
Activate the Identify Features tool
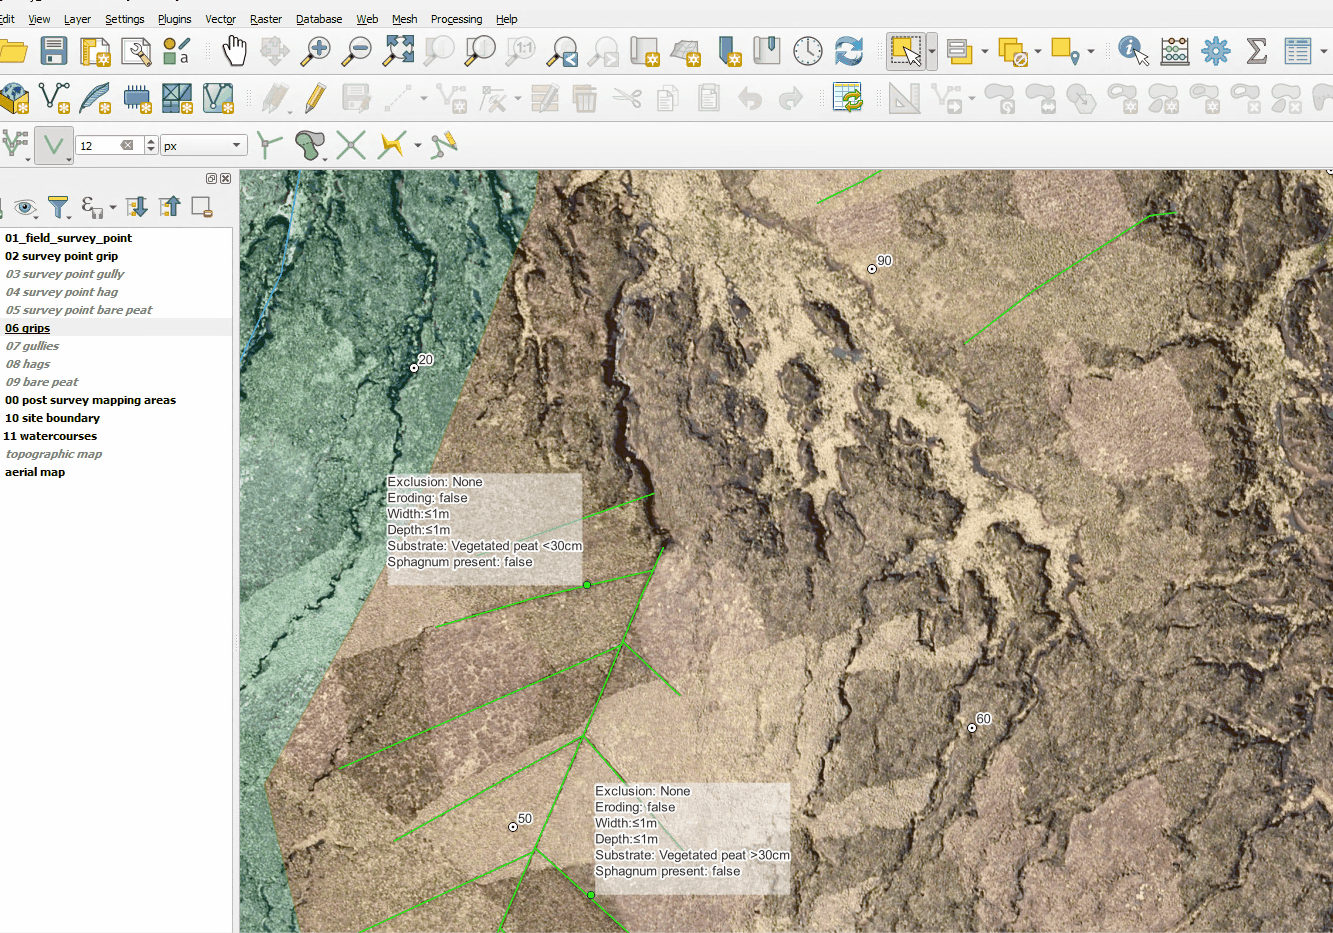pos(1132,50)
